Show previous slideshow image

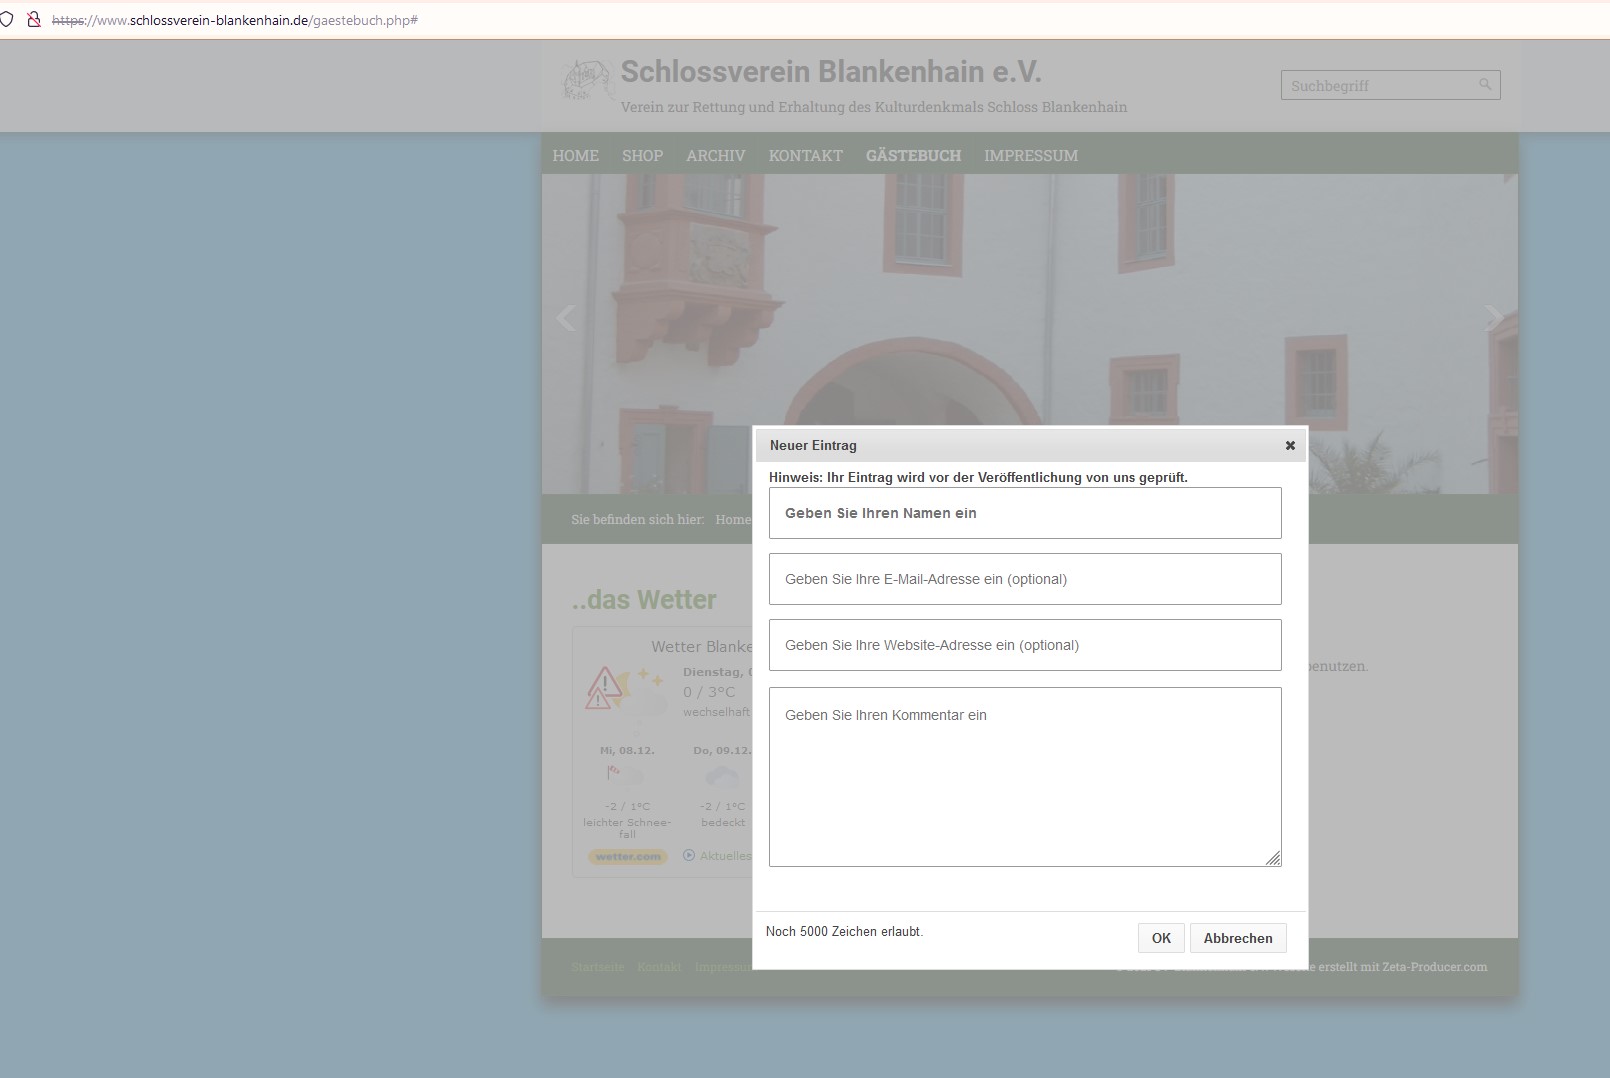566,318
